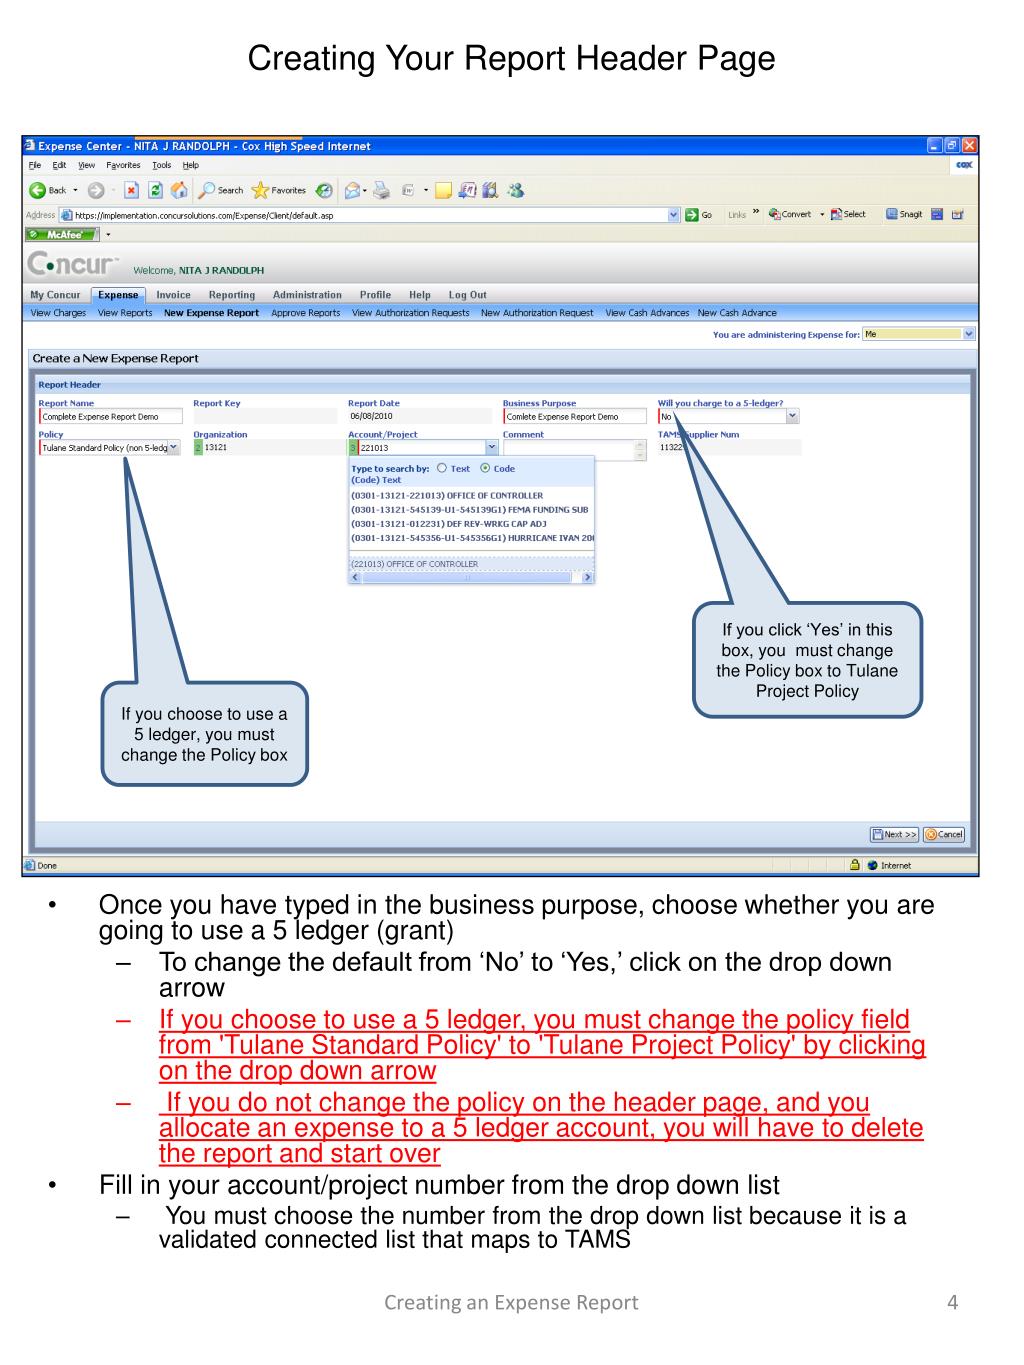Open the Account/Project dropdown arrow
Image resolution: width=1024 pixels, height=1365 pixels.
coord(491,448)
